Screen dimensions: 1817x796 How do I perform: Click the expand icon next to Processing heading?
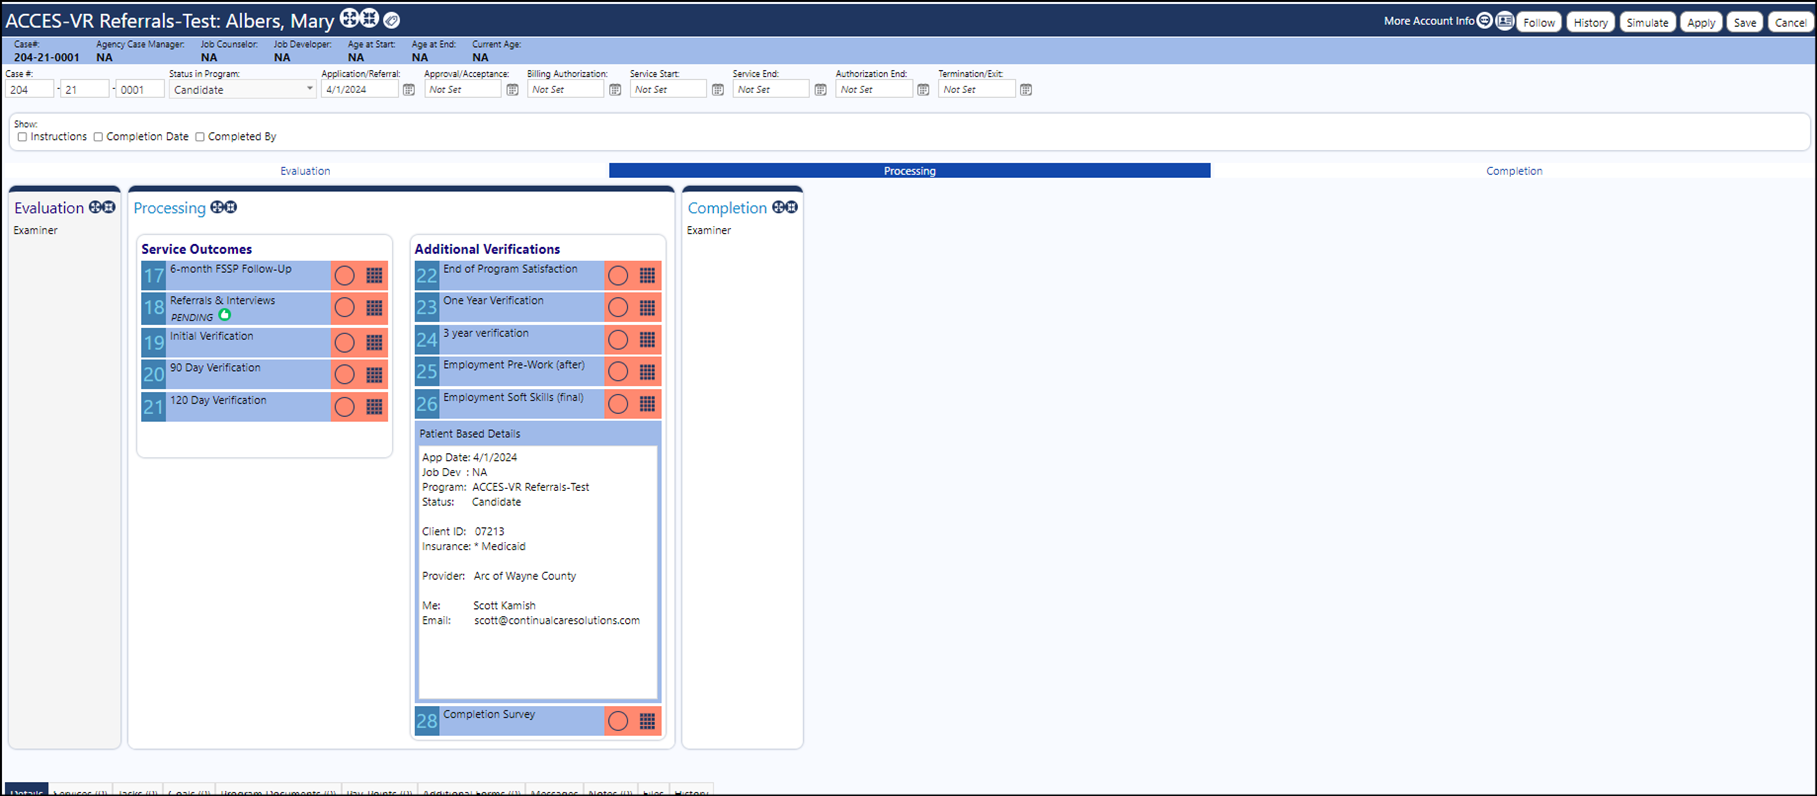(x=217, y=207)
